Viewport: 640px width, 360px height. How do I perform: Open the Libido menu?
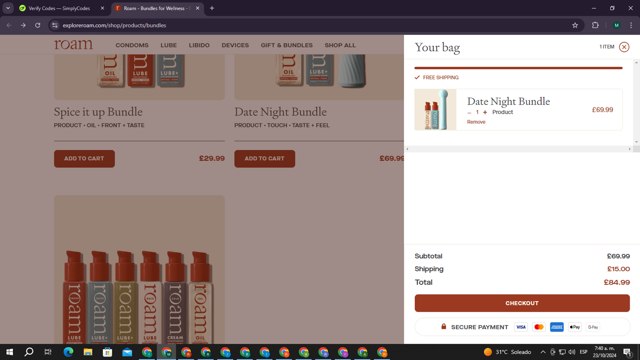click(199, 45)
